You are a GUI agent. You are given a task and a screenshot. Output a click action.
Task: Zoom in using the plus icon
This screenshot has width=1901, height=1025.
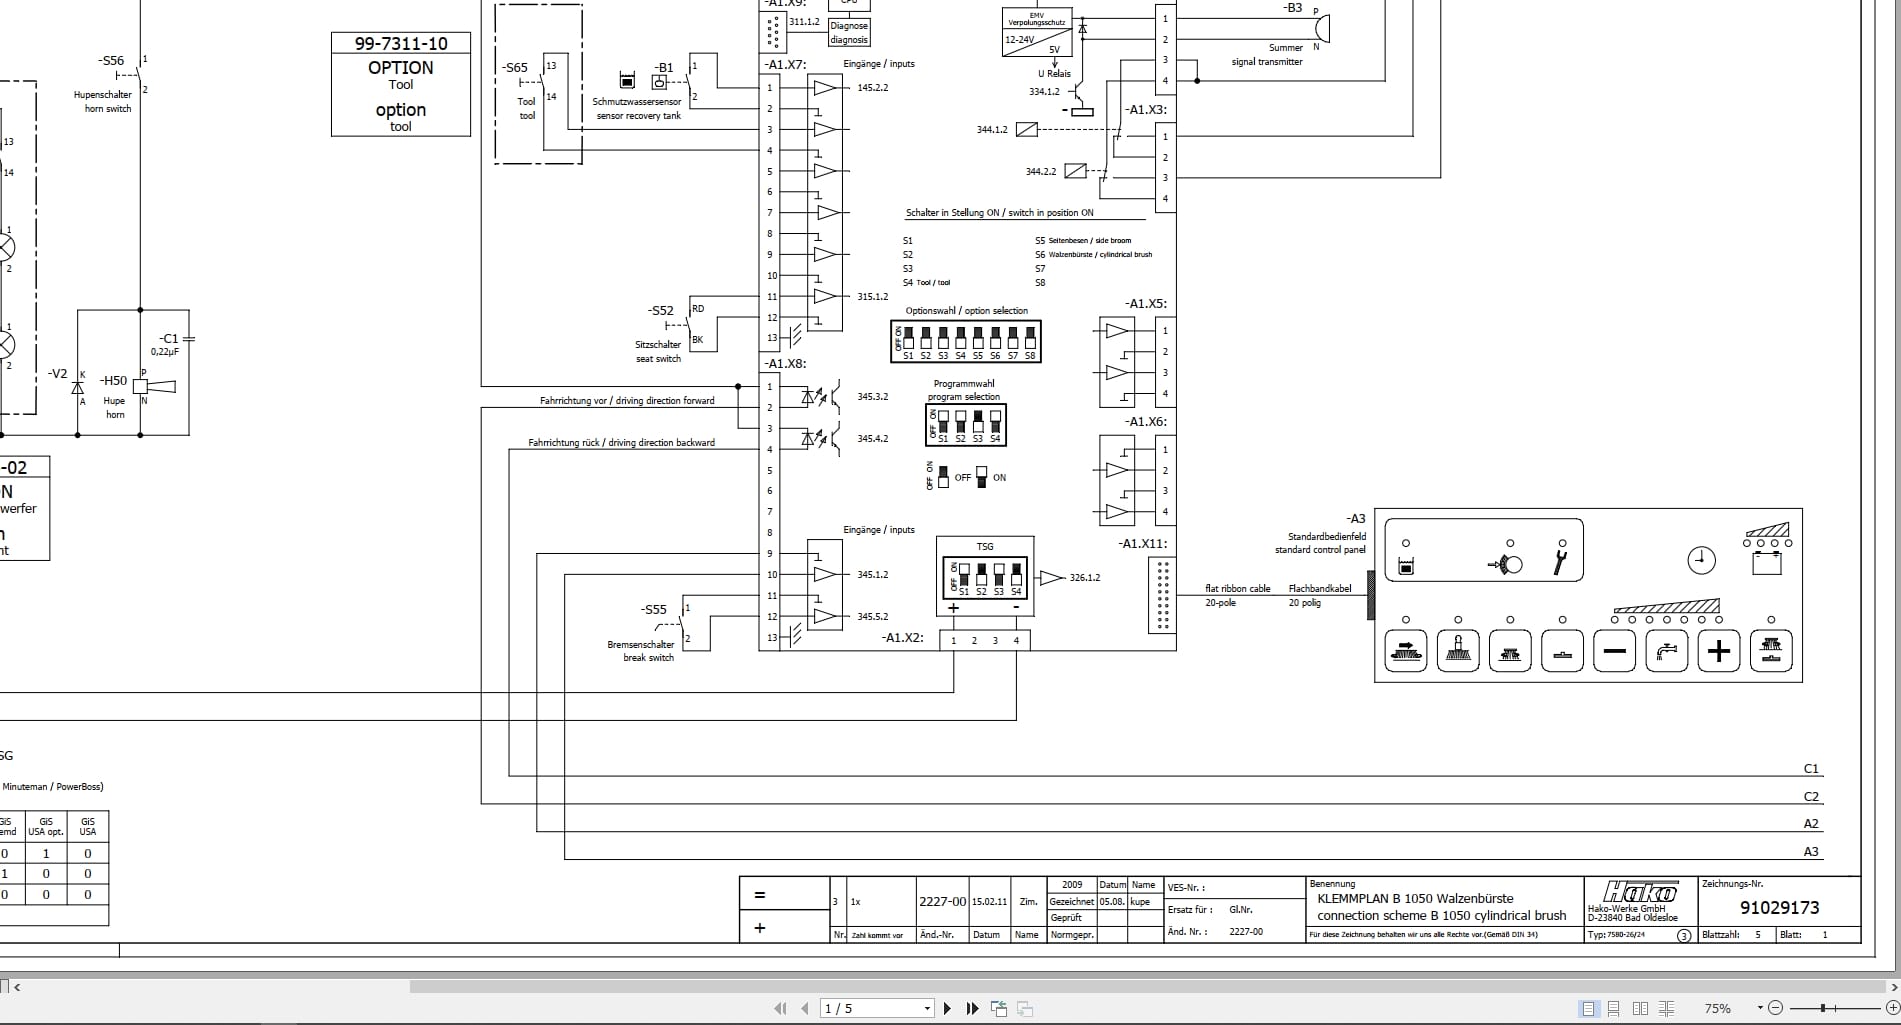click(1892, 1008)
